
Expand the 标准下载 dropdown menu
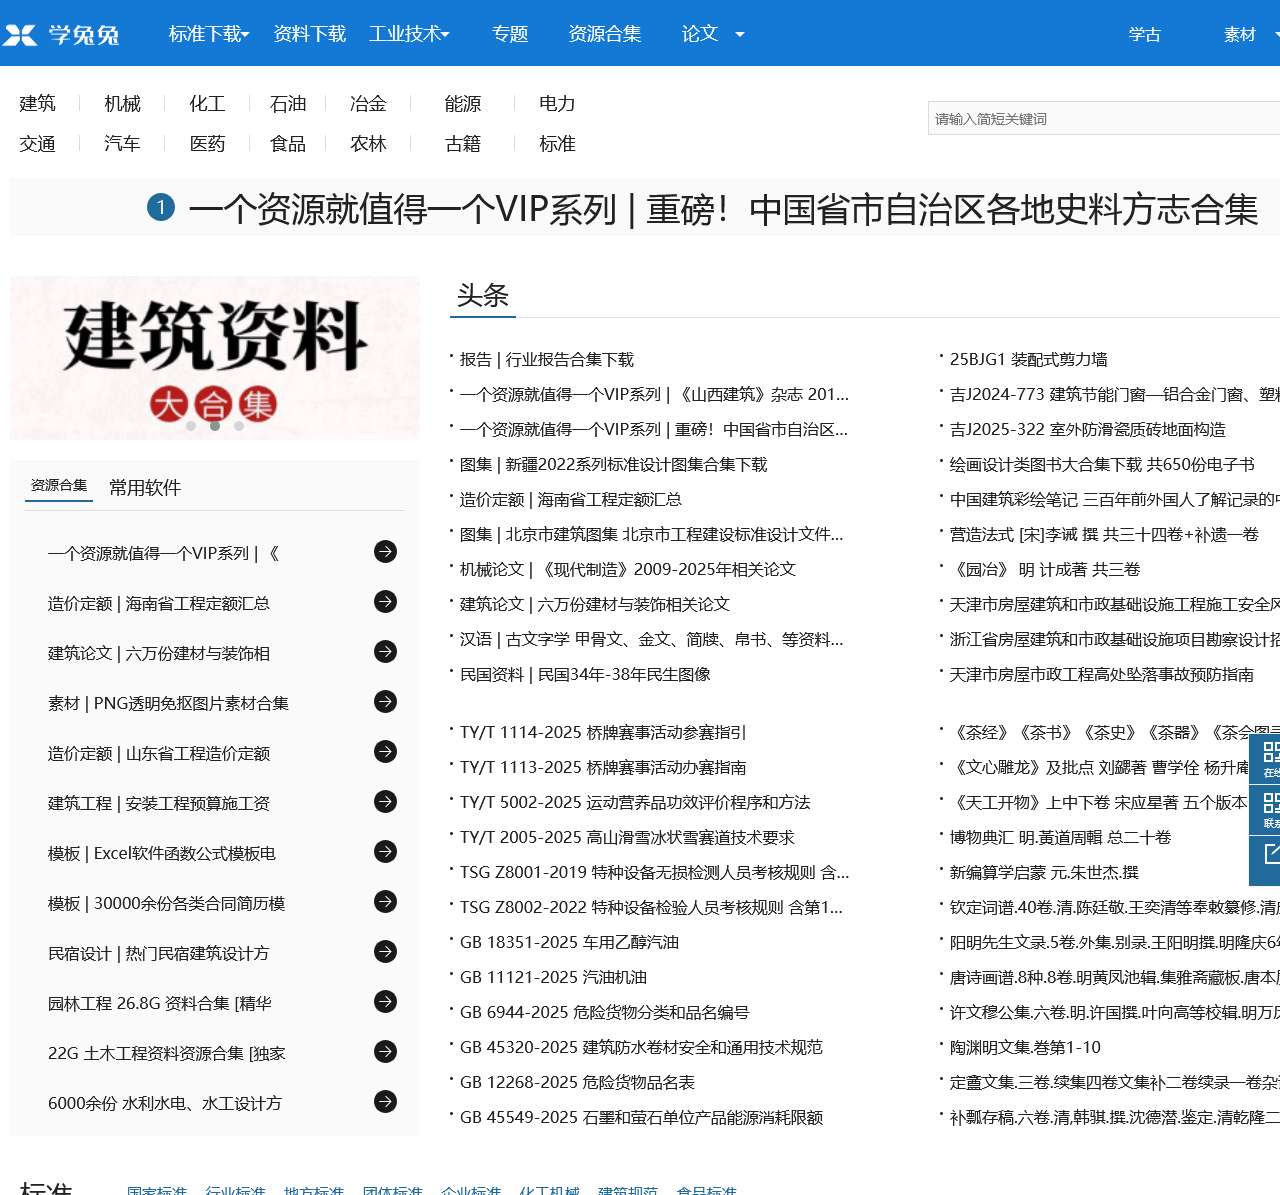(x=209, y=34)
